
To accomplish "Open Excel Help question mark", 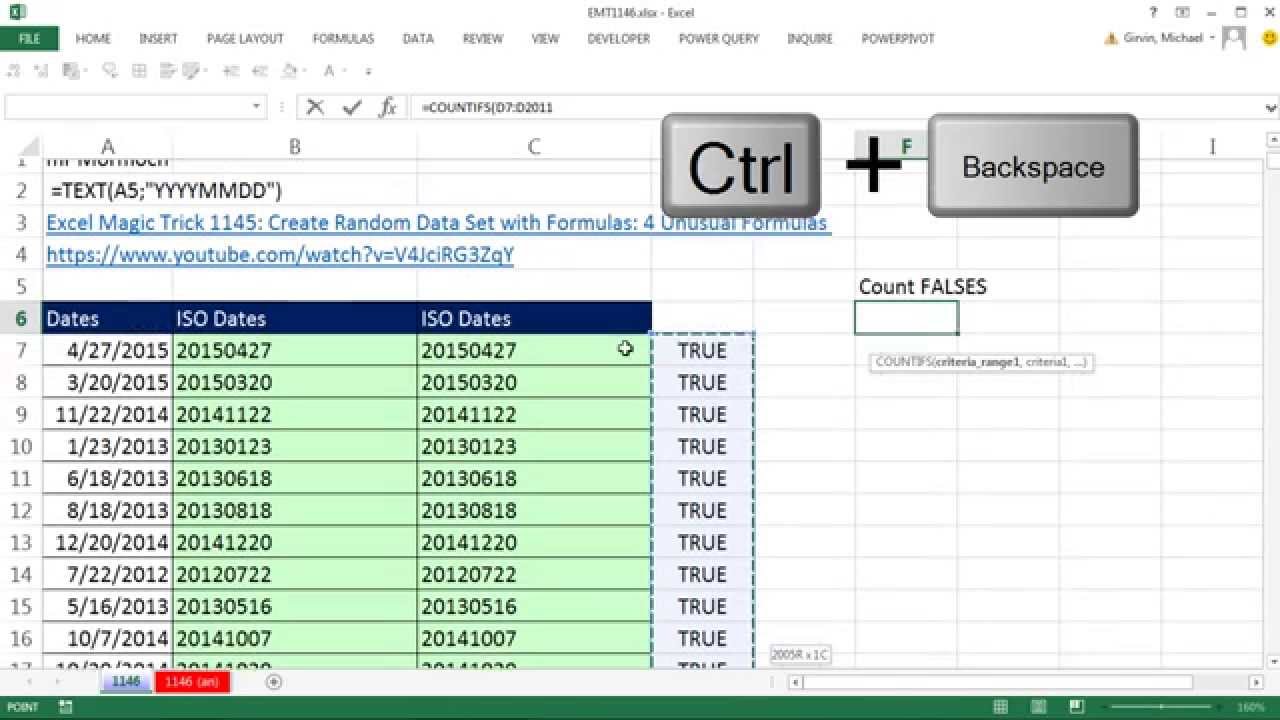I will 1153,12.
